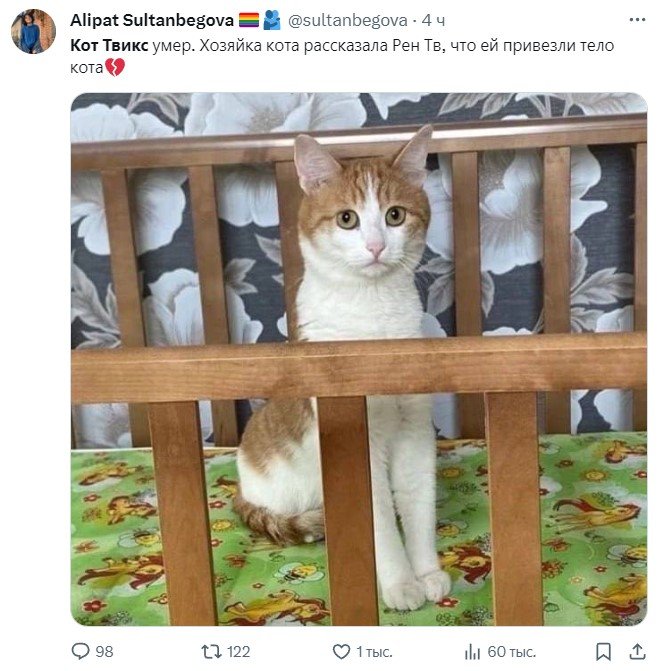Repost the tweet with the retweet arrows
This screenshot has height=671, width=665.
coord(211,652)
